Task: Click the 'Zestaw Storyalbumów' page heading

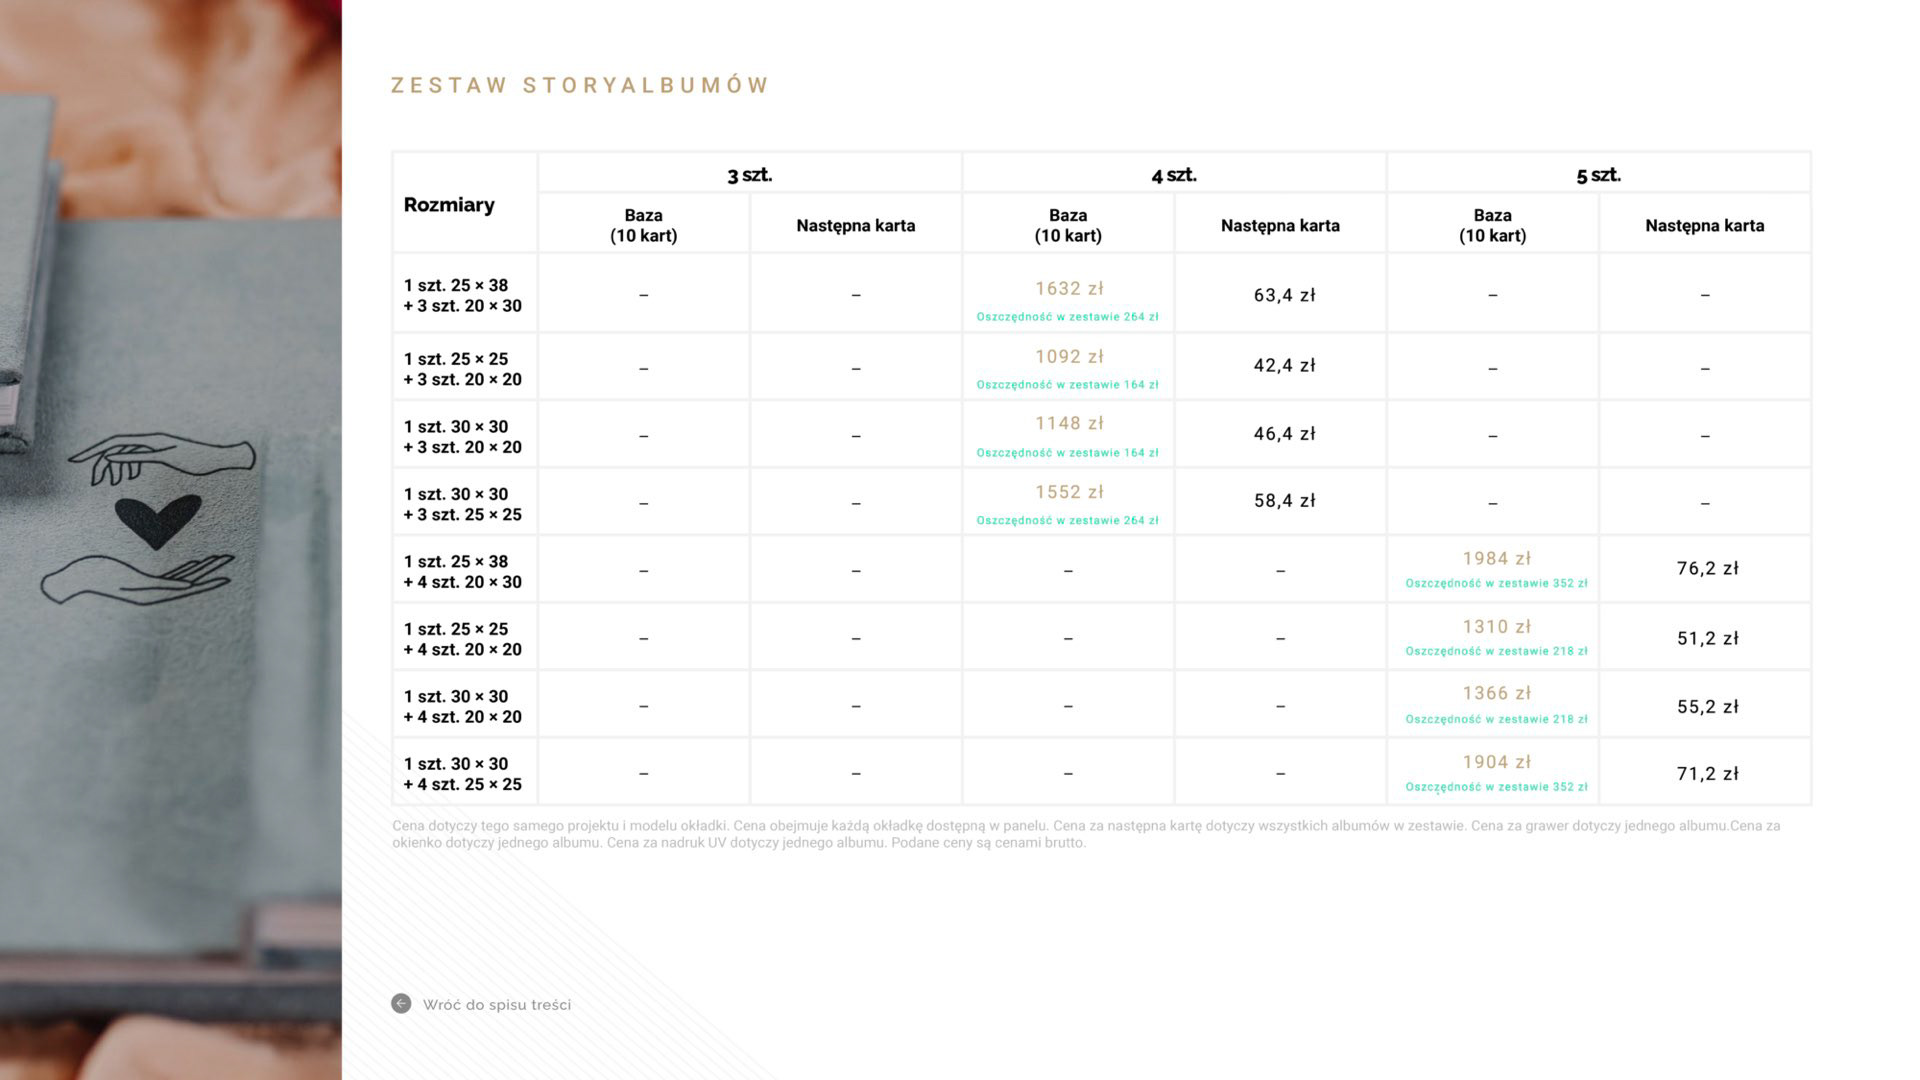Action: 580,85
